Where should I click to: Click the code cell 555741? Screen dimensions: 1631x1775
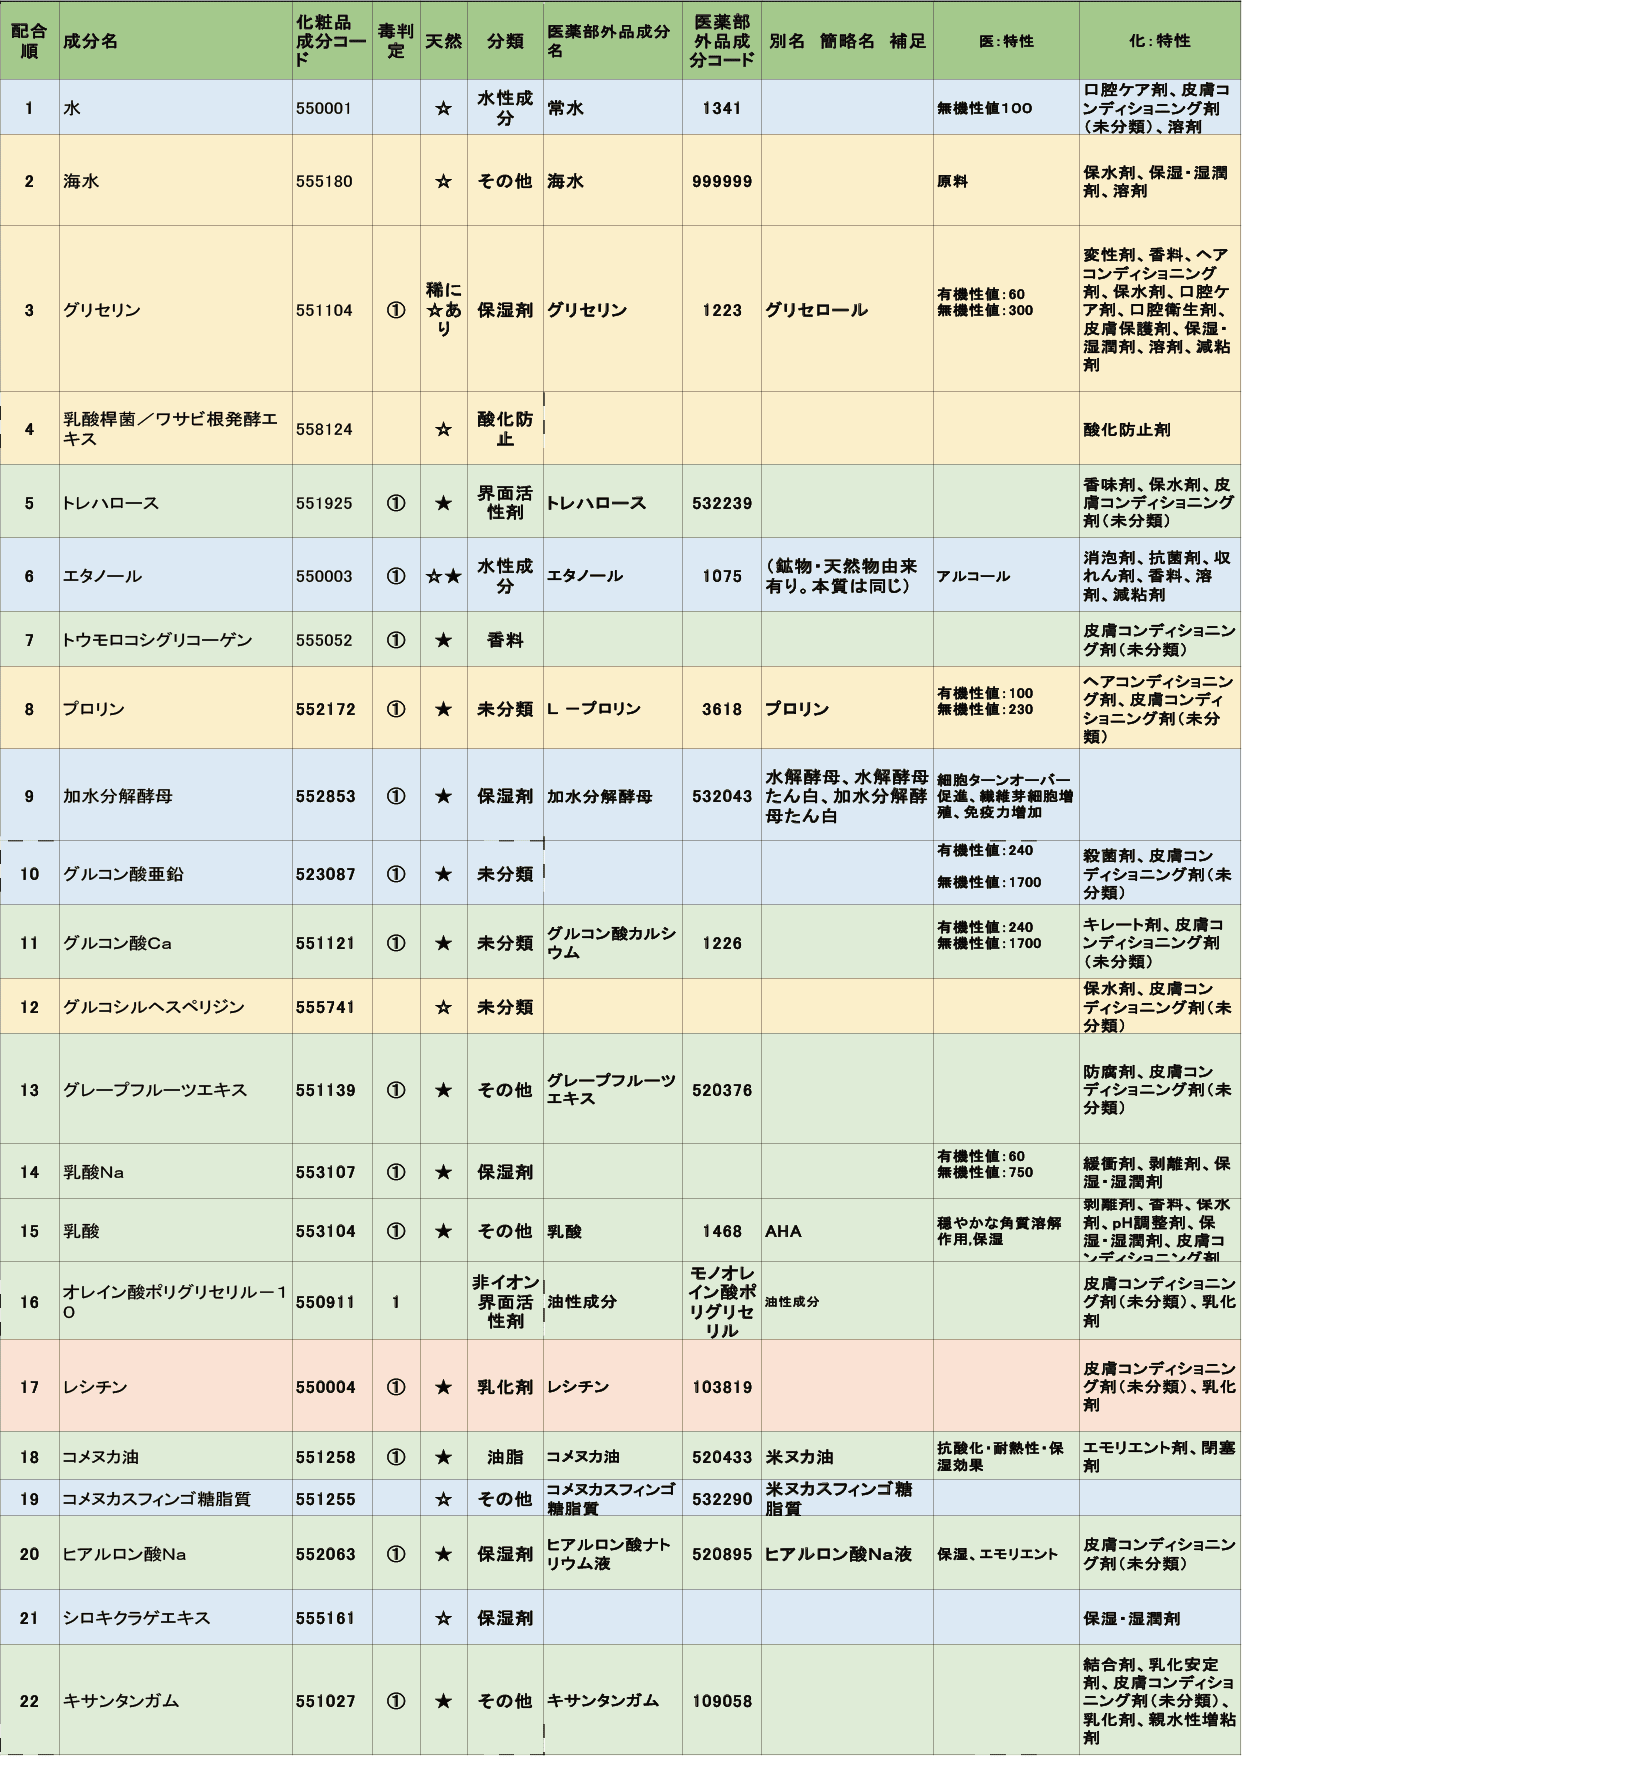coord(332,1007)
